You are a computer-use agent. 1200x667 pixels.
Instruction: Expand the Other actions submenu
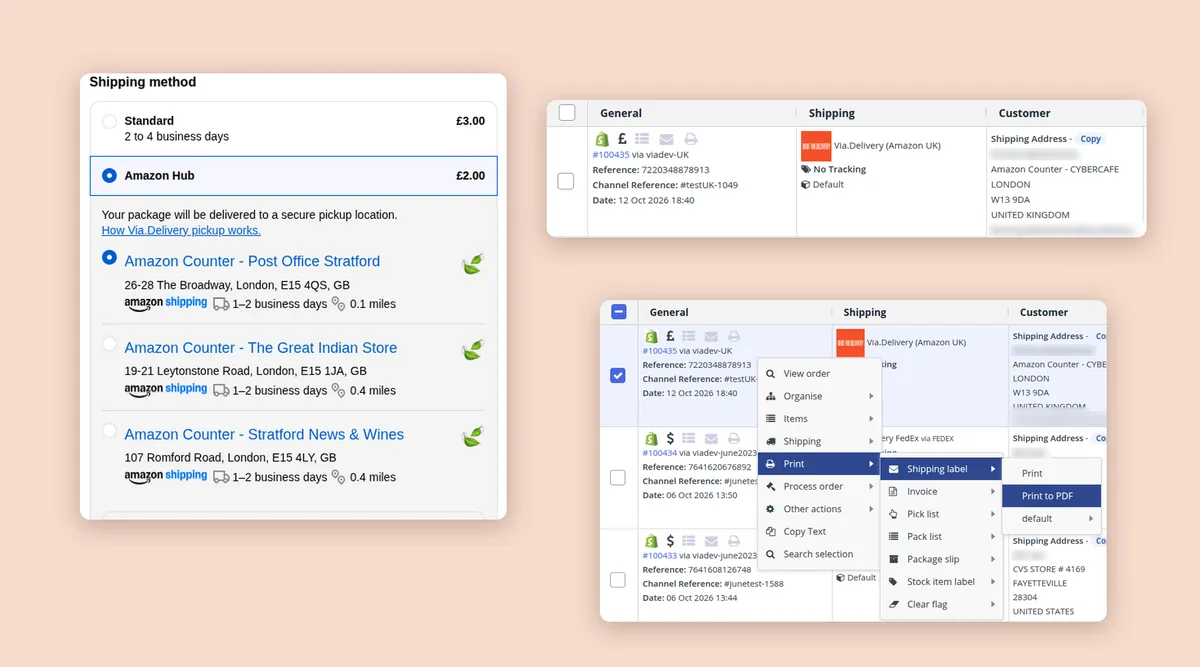[x=819, y=509]
